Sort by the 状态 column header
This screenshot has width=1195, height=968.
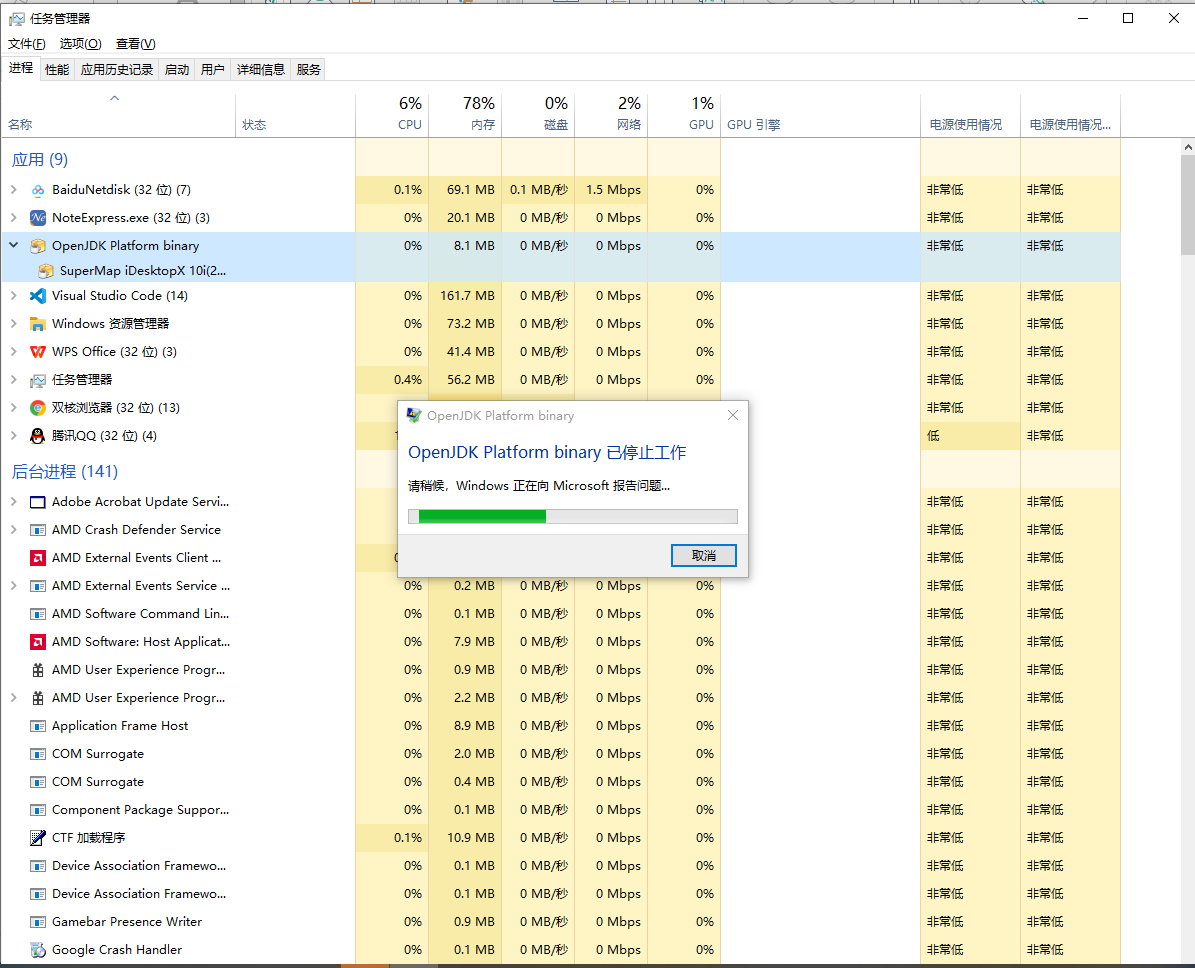(x=296, y=115)
